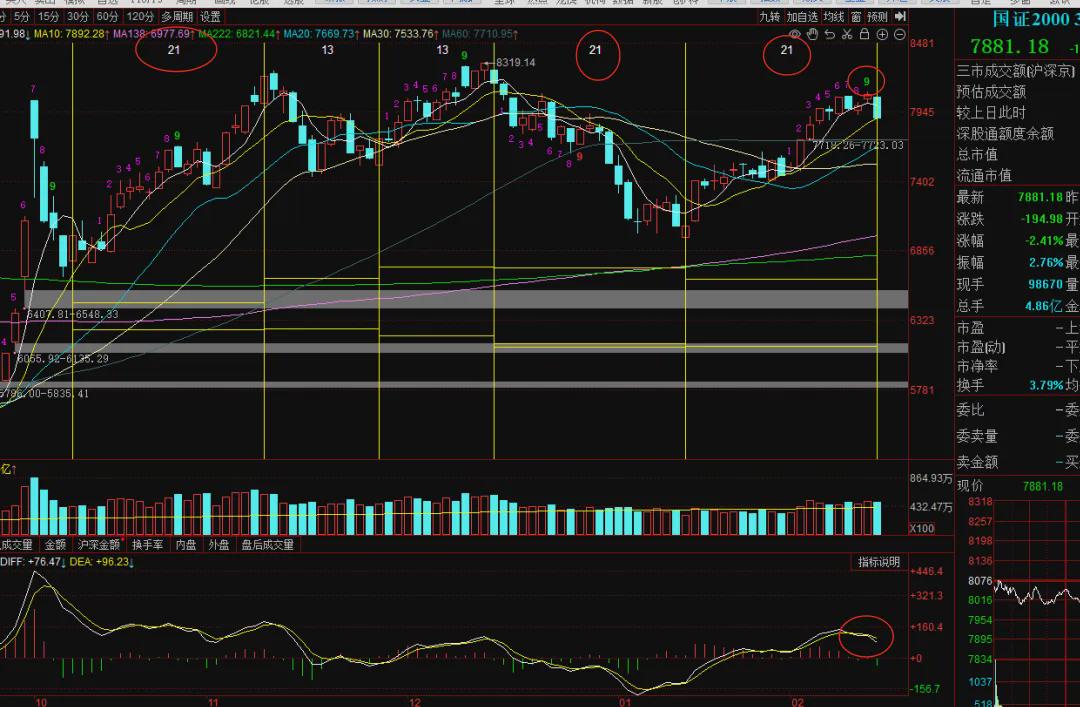Click the 深股通额度余额 row
Image resolution: width=1080 pixels, height=707 pixels.
1005,134
